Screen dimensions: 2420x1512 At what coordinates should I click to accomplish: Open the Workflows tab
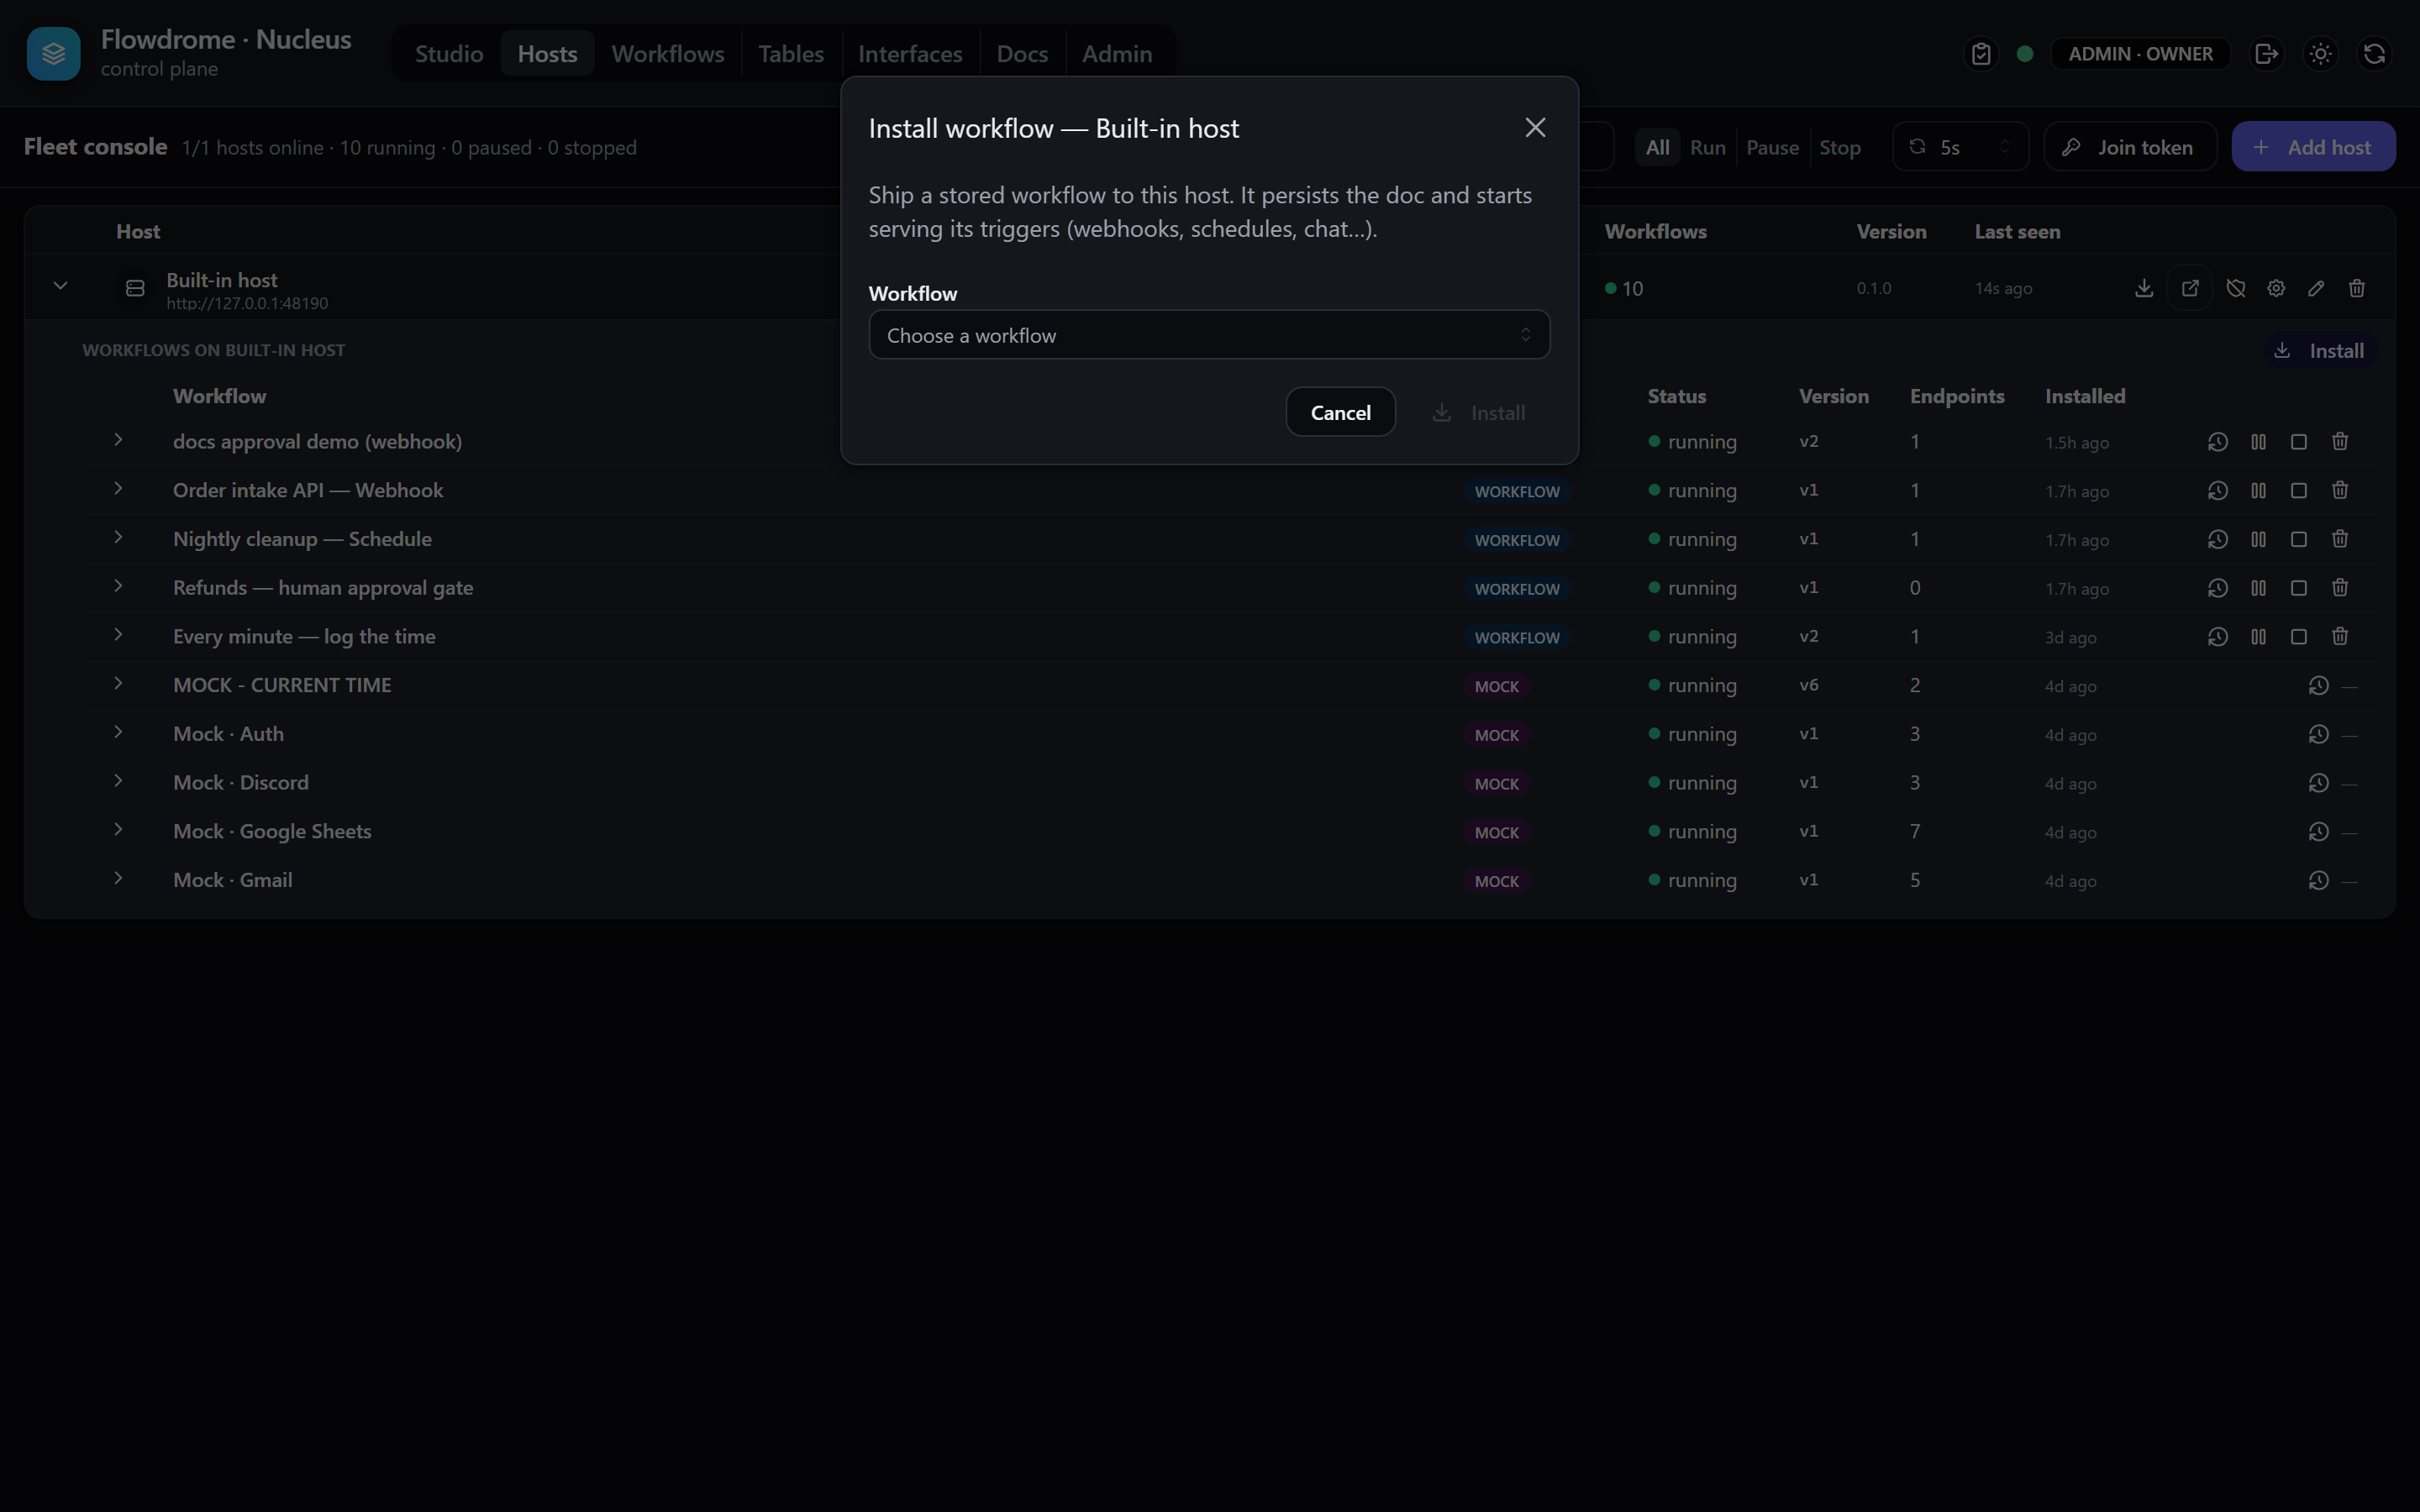pos(668,54)
